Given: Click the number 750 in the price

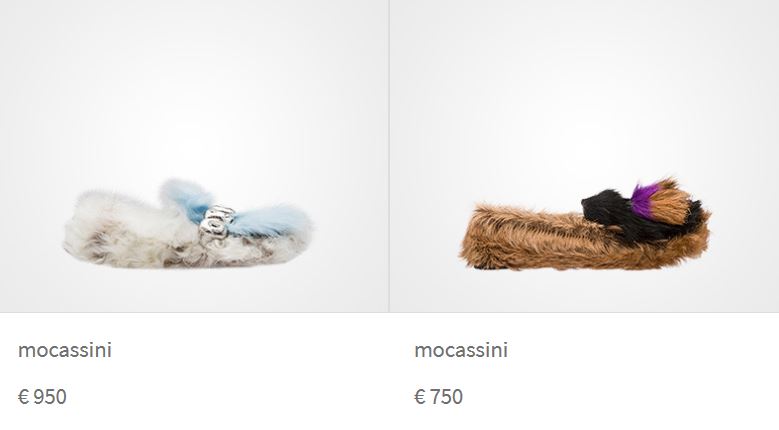Looking at the screenshot, I should [447, 397].
